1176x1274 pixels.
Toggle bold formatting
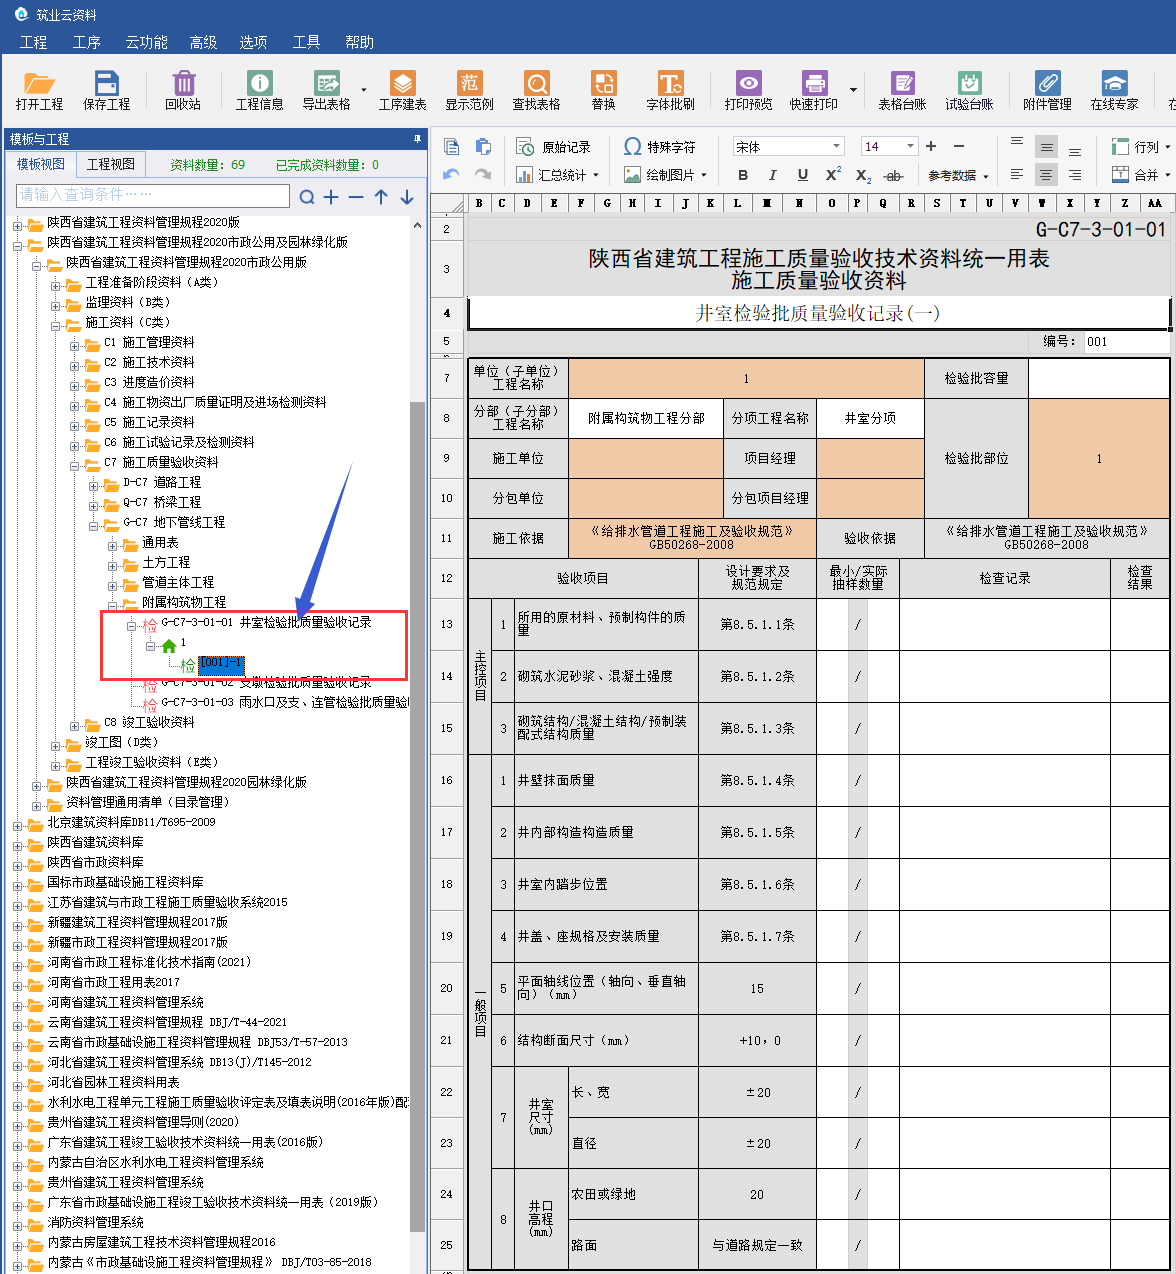(743, 175)
